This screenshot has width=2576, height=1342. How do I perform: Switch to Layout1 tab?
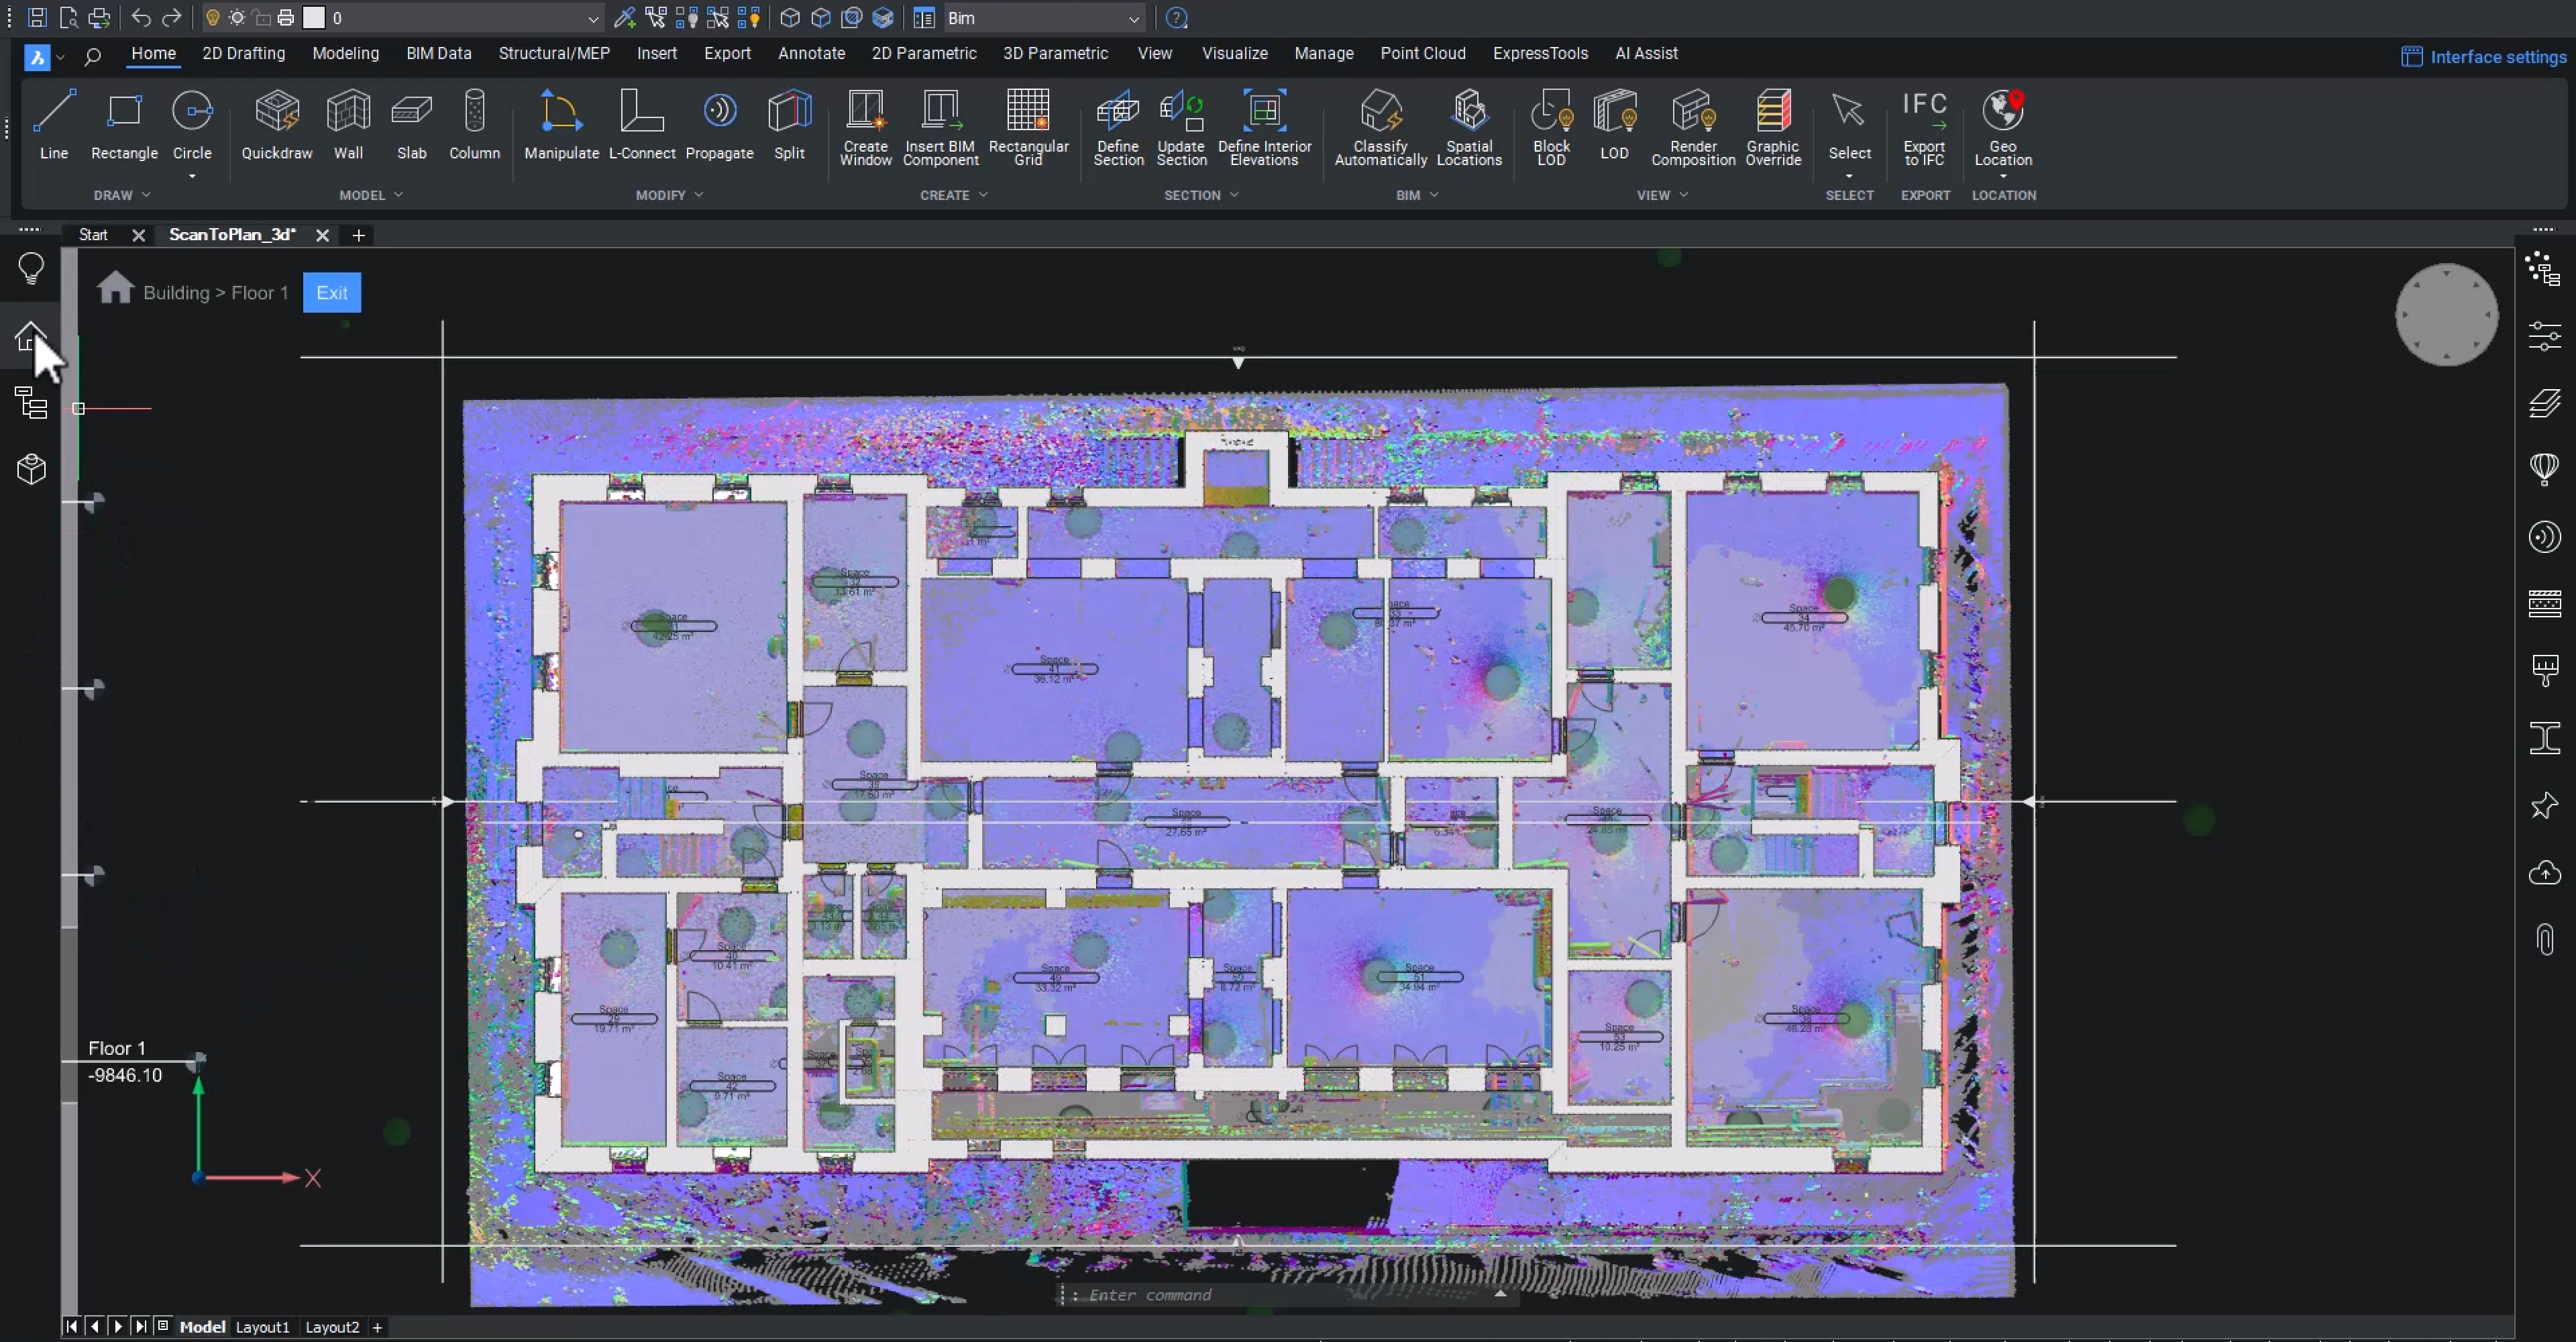(262, 1327)
